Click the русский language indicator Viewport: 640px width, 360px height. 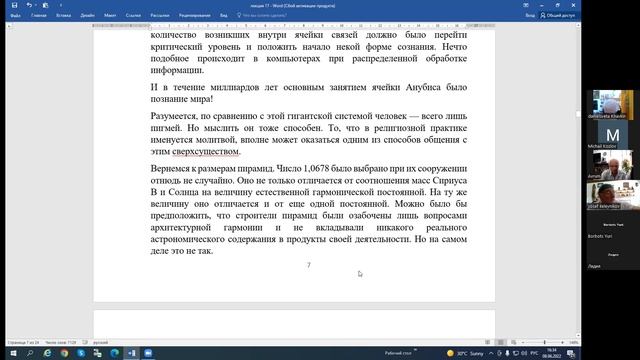pos(100,342)
